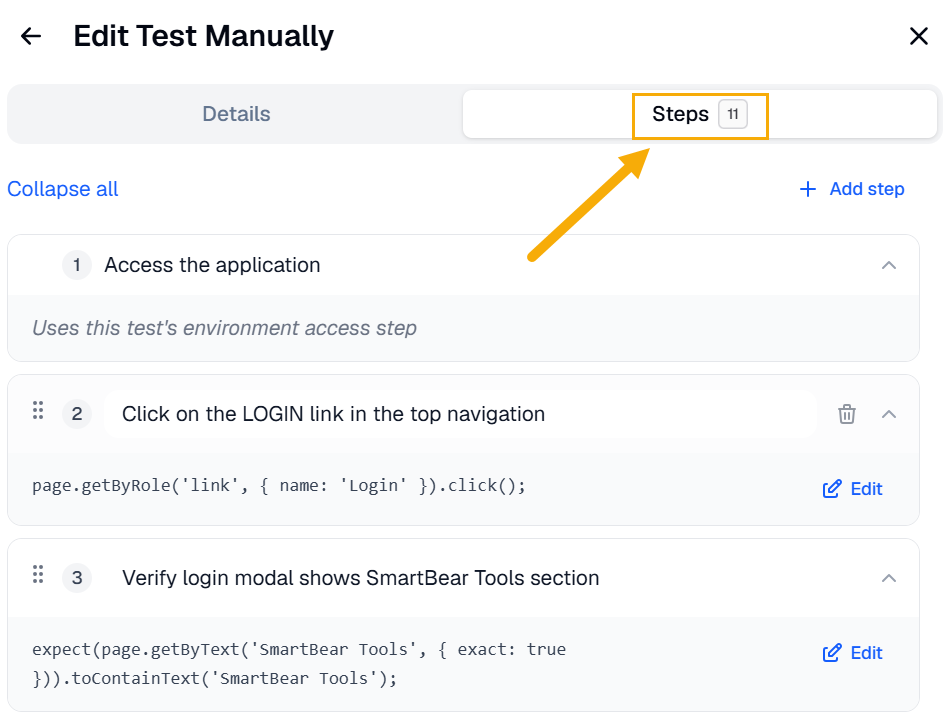The image size is (951, 721).
Task: Click the step number 2 badge
Action: pyautogui.click(x=77, y=414)
